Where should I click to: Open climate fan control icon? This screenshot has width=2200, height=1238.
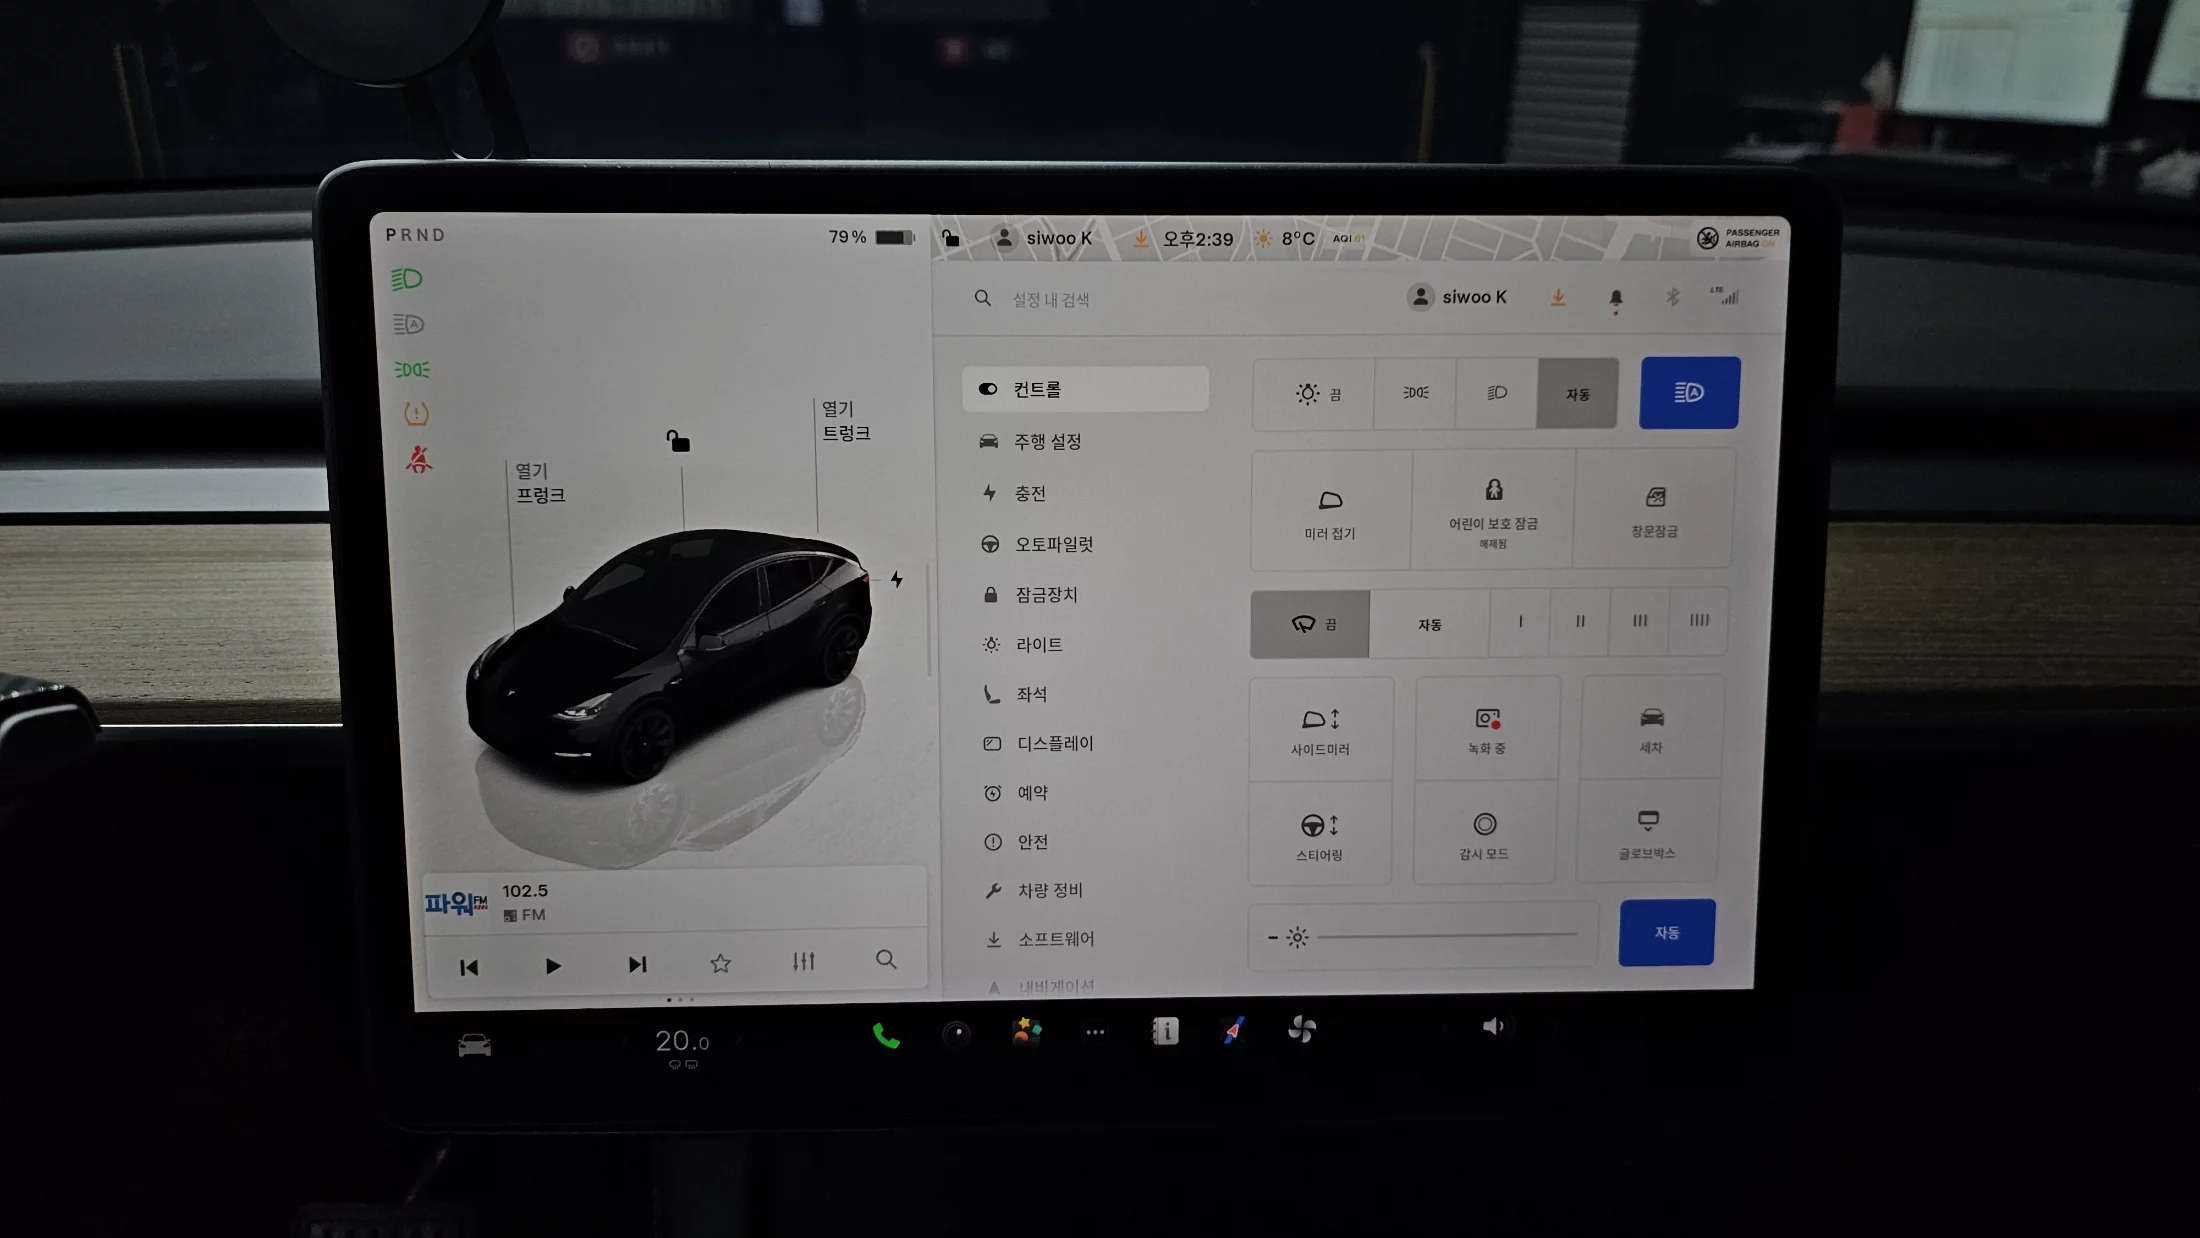coord(1302,1029)
